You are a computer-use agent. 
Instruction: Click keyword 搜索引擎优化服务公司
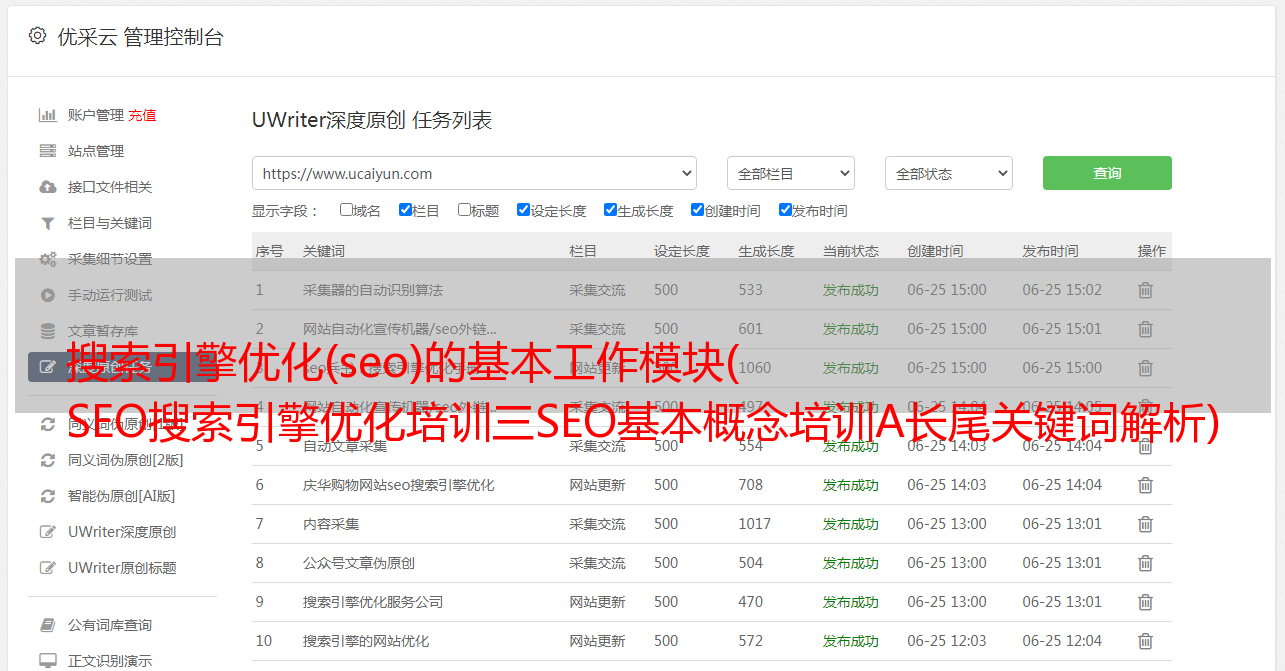pyautogui.click(x=373, y=602)
